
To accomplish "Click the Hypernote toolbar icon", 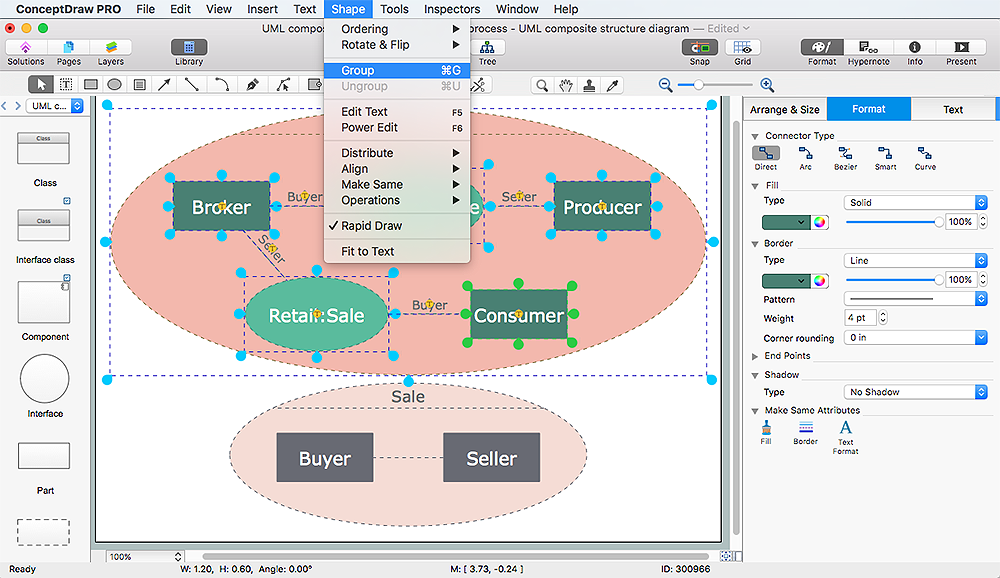I will click(868, 48).
